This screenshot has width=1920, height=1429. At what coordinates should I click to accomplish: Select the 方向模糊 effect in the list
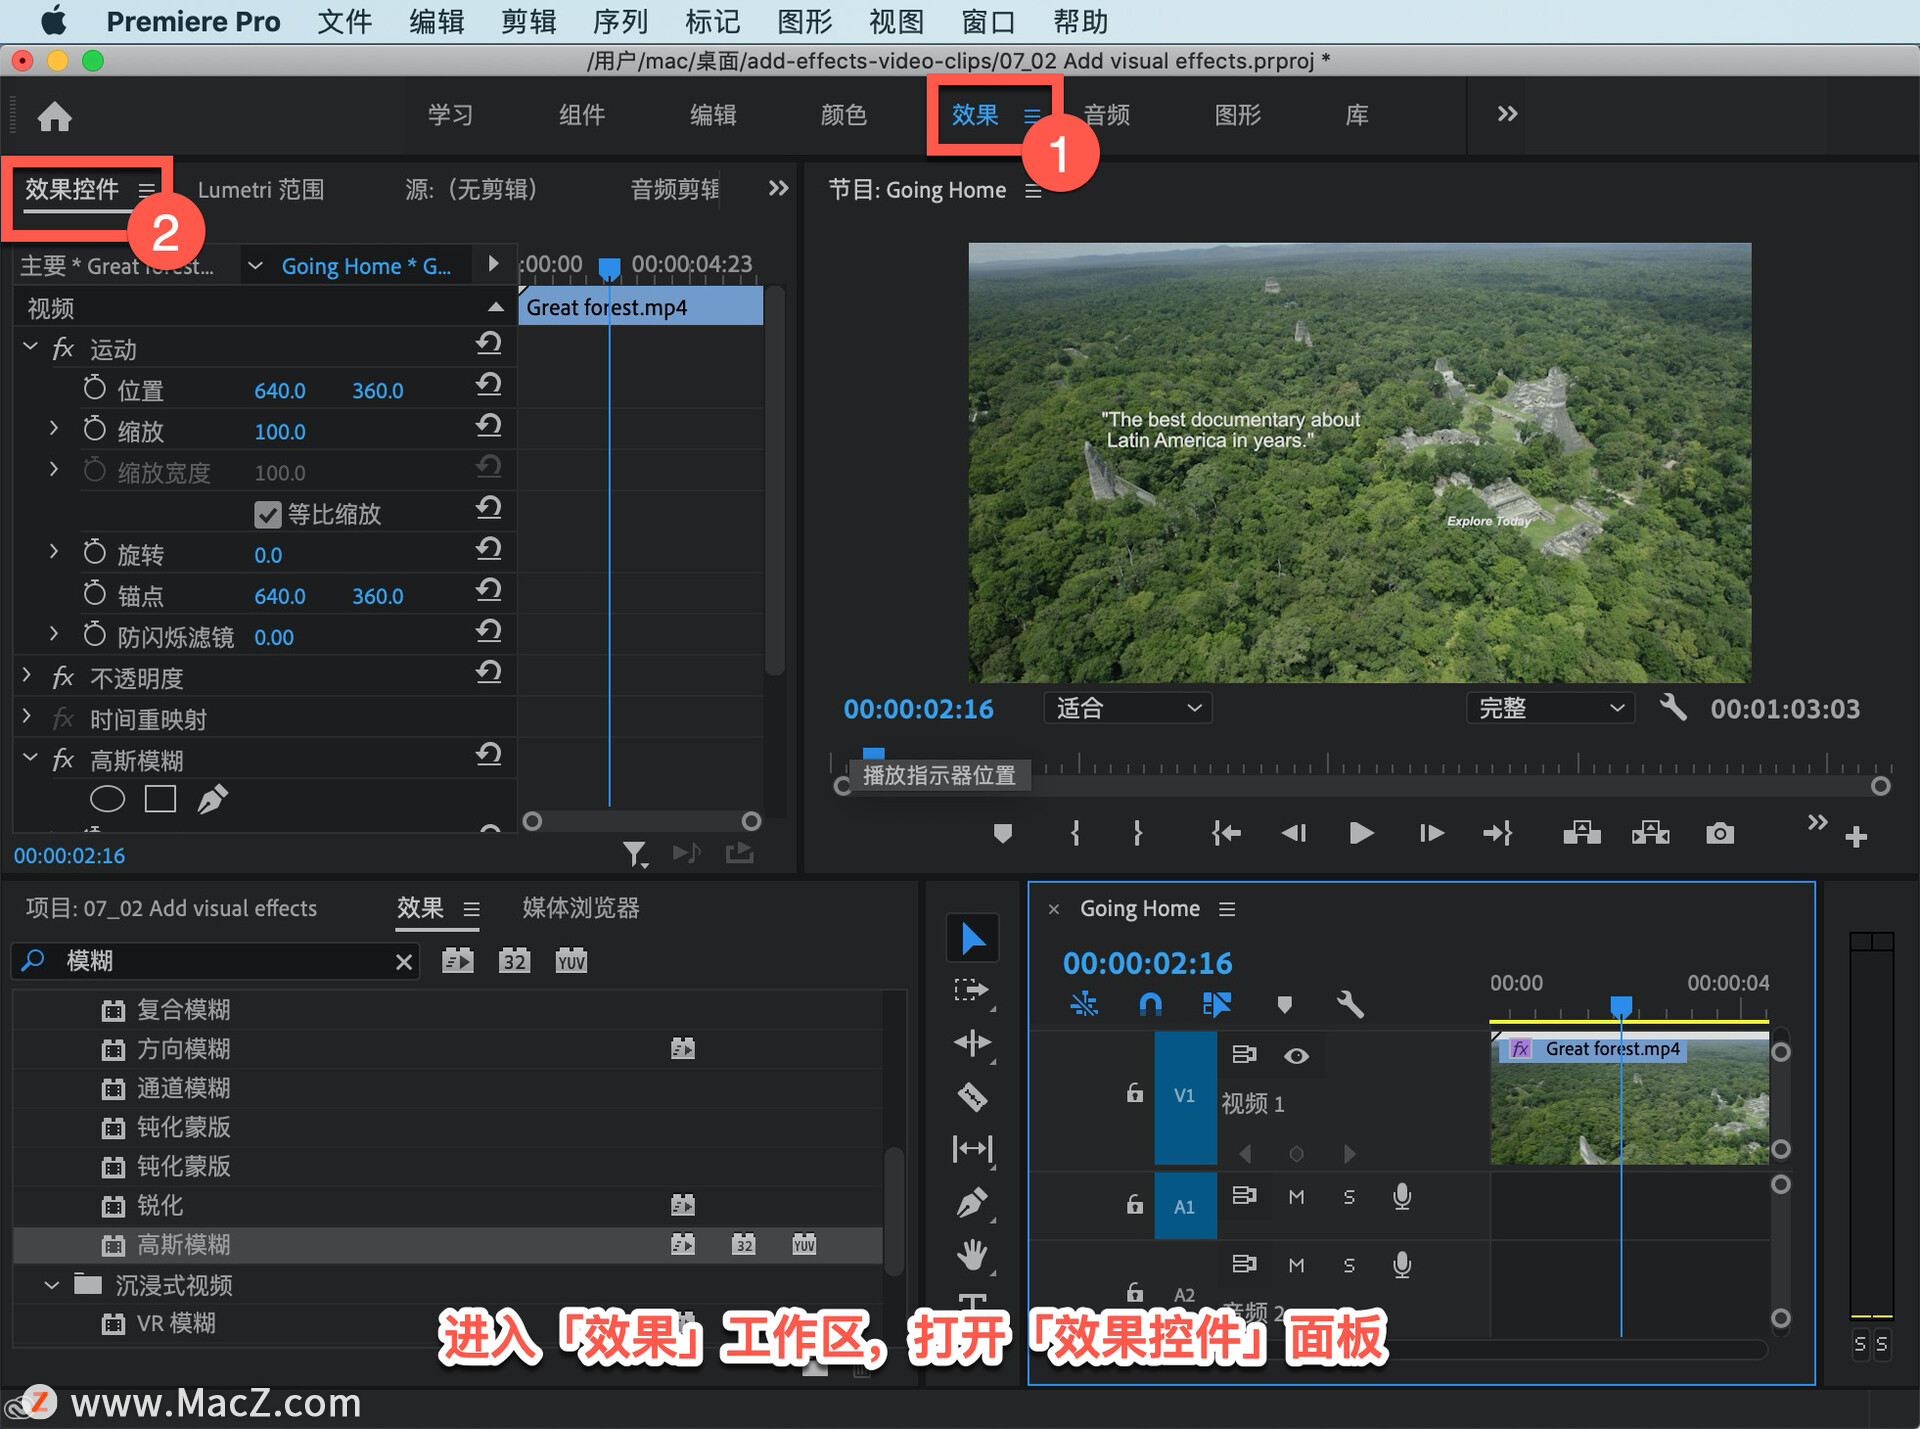click(184, 1049)
